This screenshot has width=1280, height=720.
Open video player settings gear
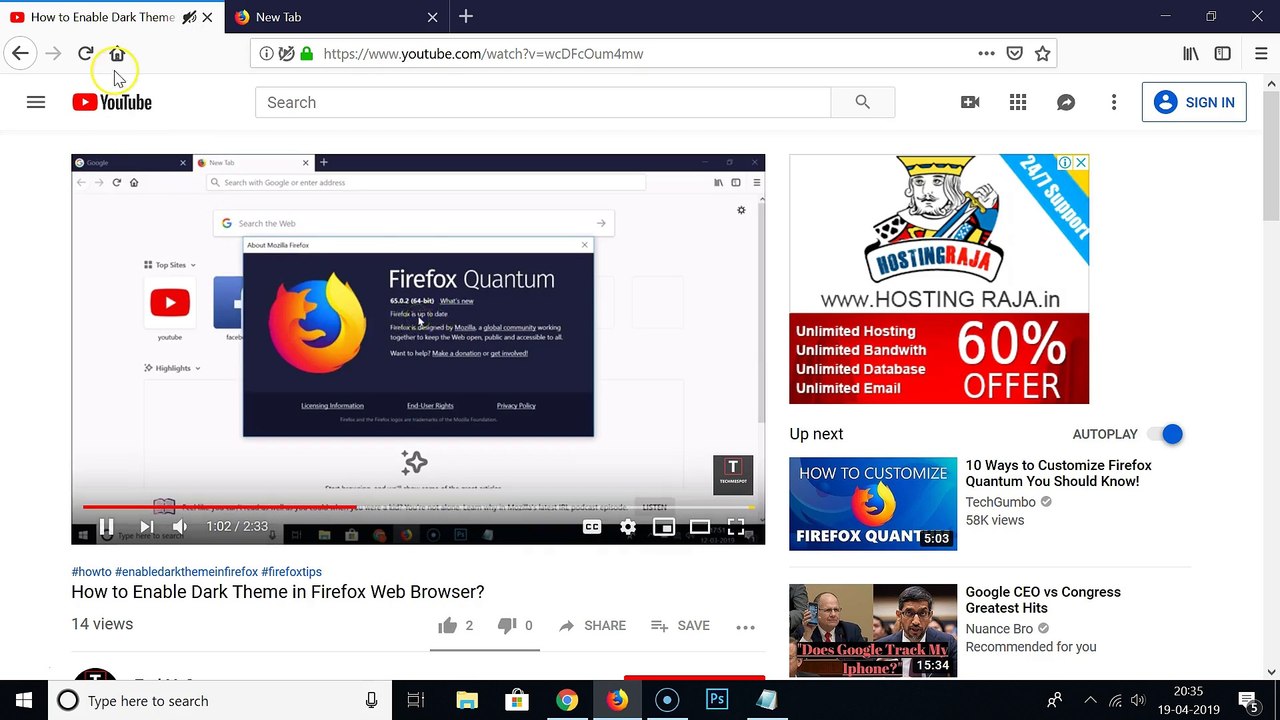[628, 527]
